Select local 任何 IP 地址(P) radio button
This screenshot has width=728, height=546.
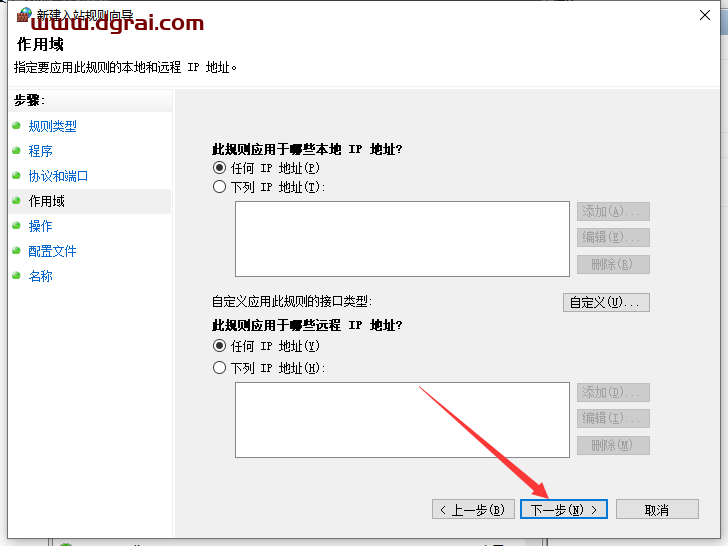coord(219,168)
